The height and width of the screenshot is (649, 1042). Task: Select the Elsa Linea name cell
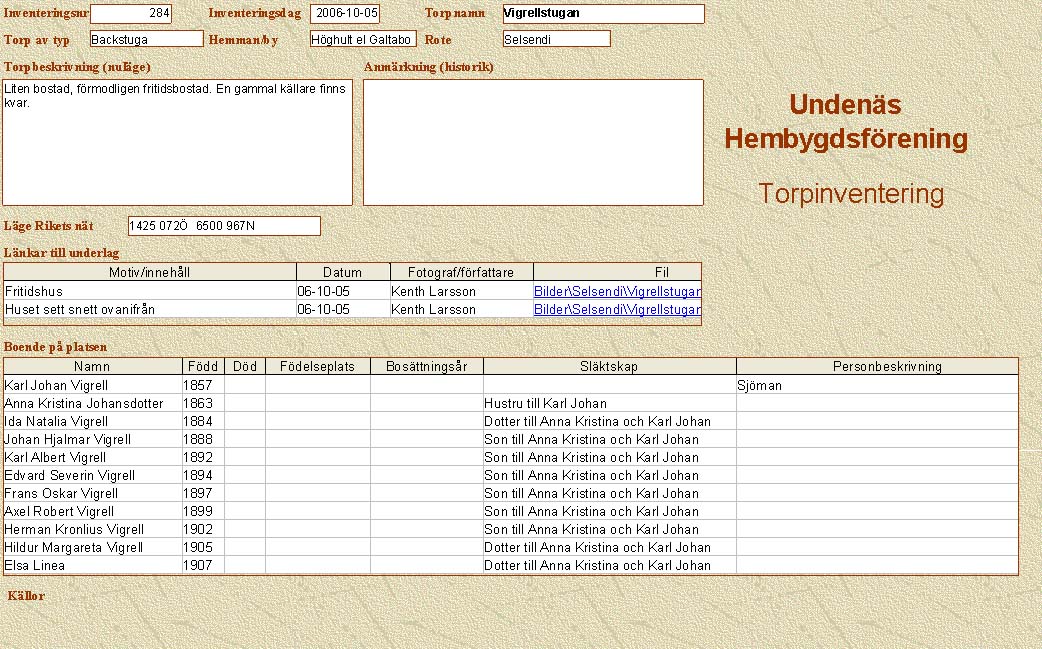tap(92, 565)
